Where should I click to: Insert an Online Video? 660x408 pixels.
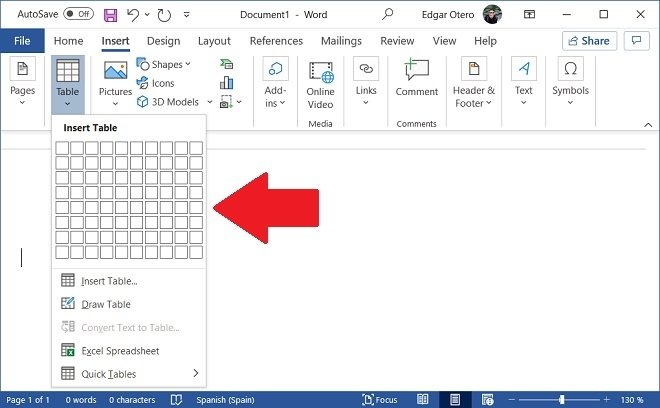coord(320,85)
